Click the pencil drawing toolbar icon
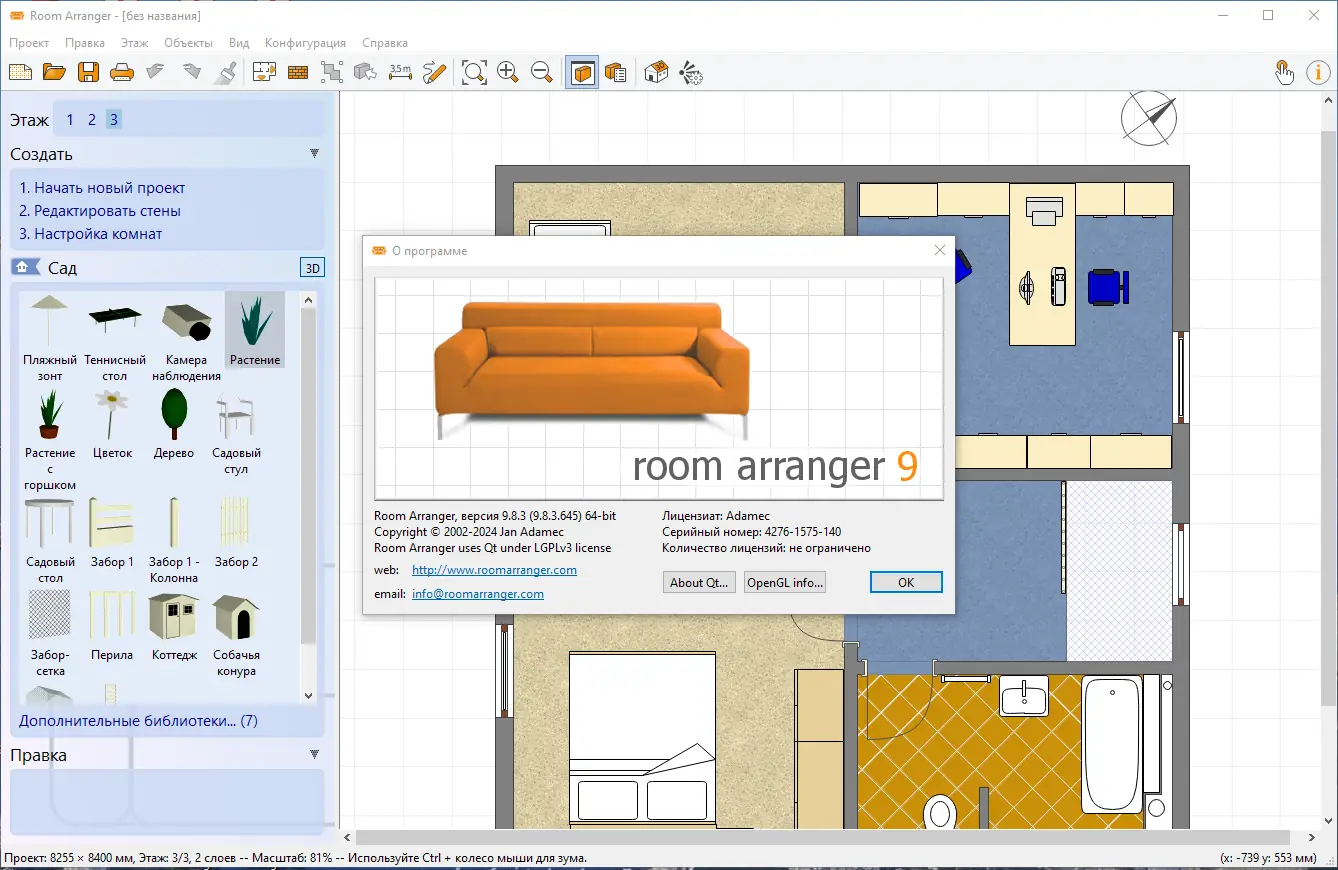Viewport: 1338px width, 870px height. click(x=434, y=72)
